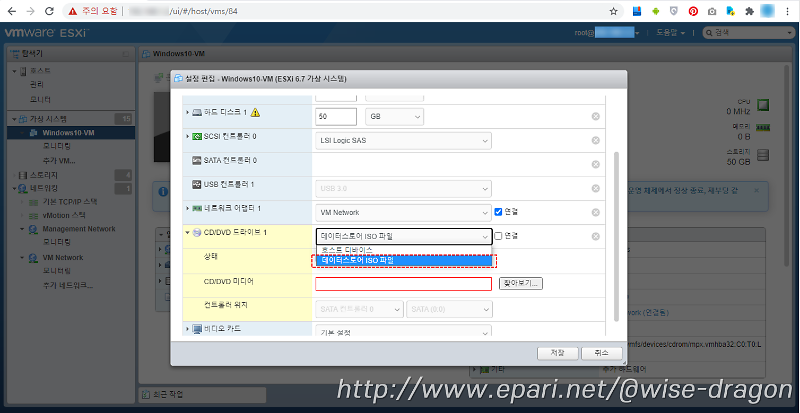
Task: Click the CPU usage icon
Action: (763, 105)
